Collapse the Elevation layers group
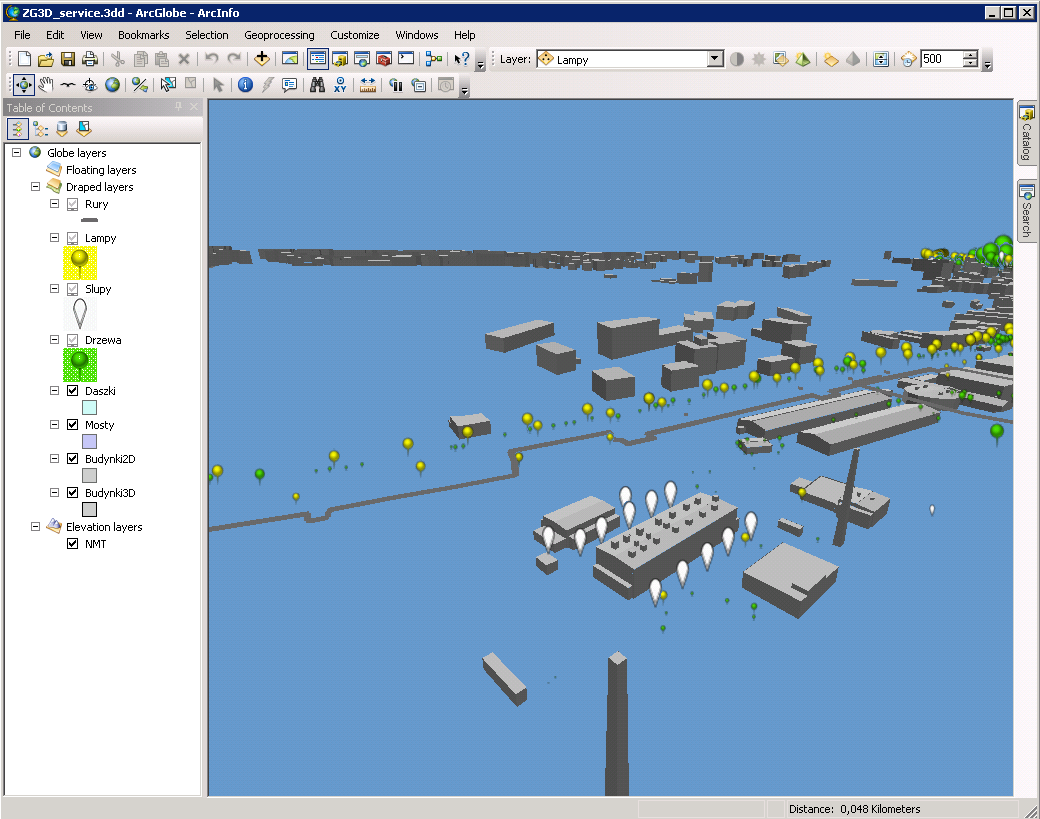The image size is (1040, 819). [x=36, y=527]
